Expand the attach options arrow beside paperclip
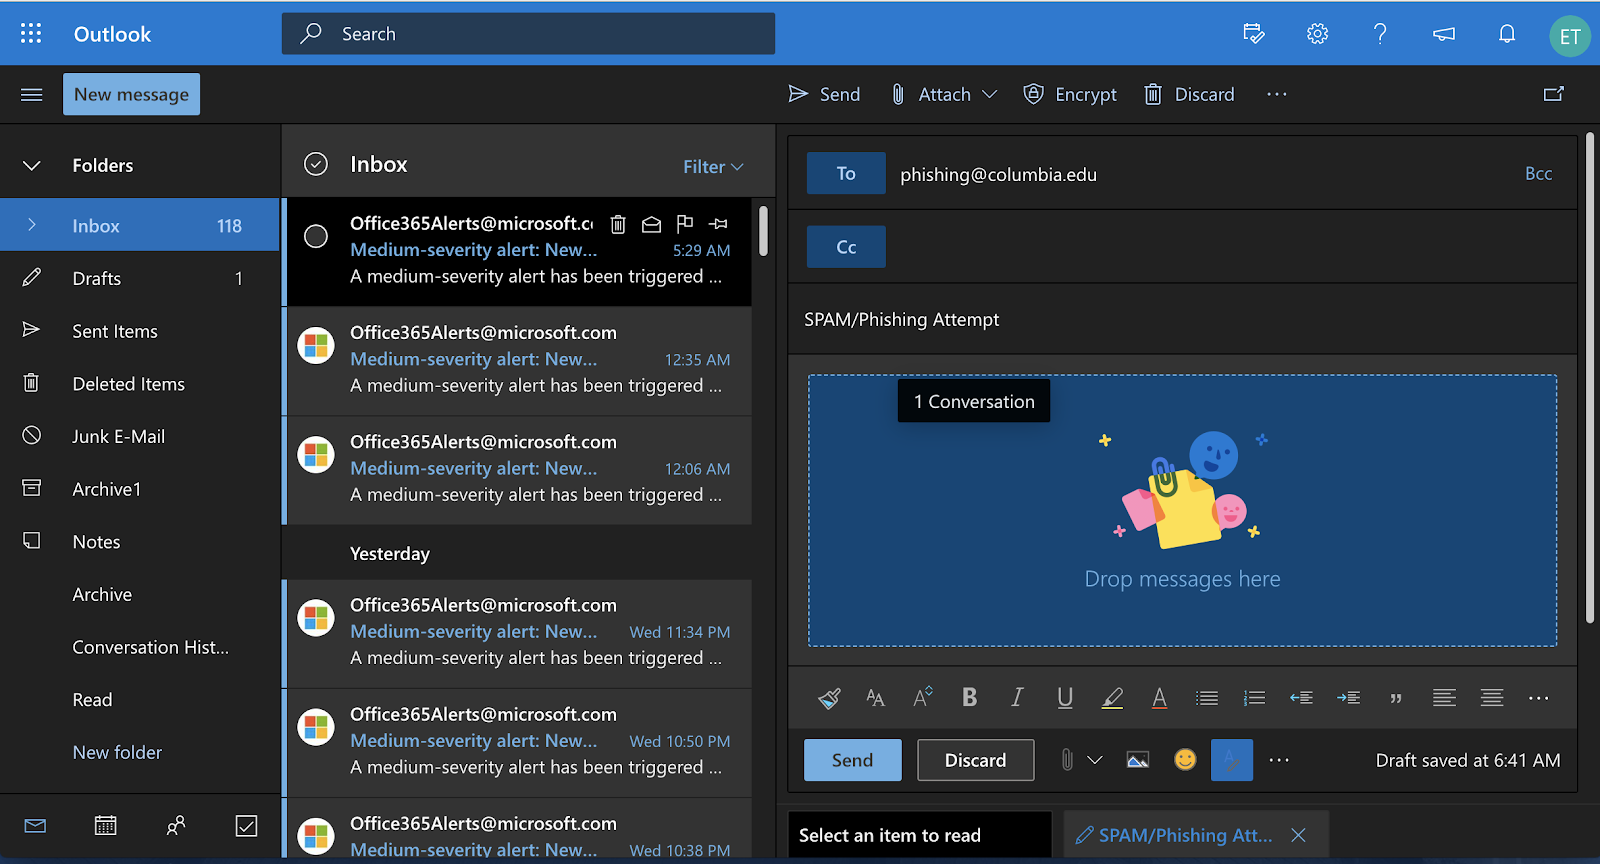Viewport: 1600px width, 864px height. point(1095,760)
